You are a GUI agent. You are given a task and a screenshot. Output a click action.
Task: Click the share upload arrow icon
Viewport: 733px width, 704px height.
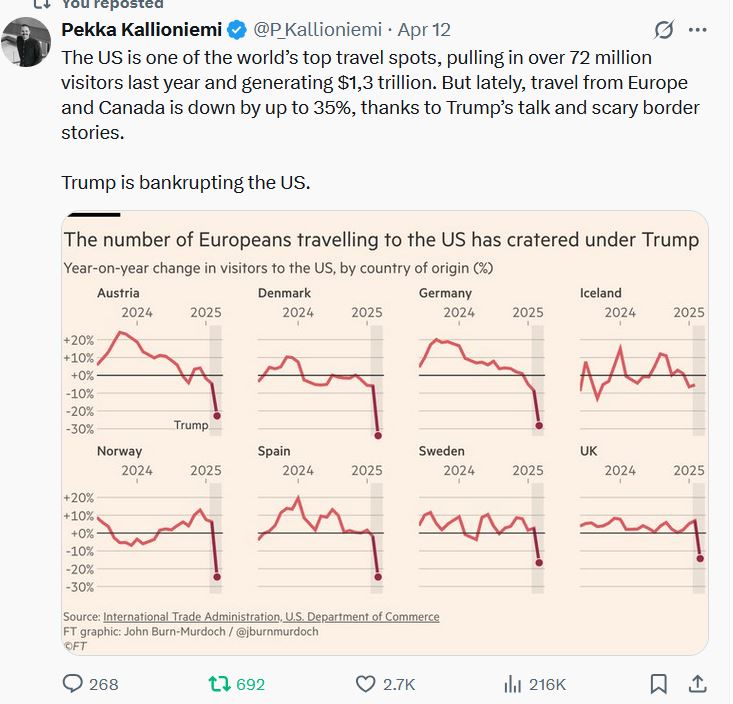(x=698, y=684)
